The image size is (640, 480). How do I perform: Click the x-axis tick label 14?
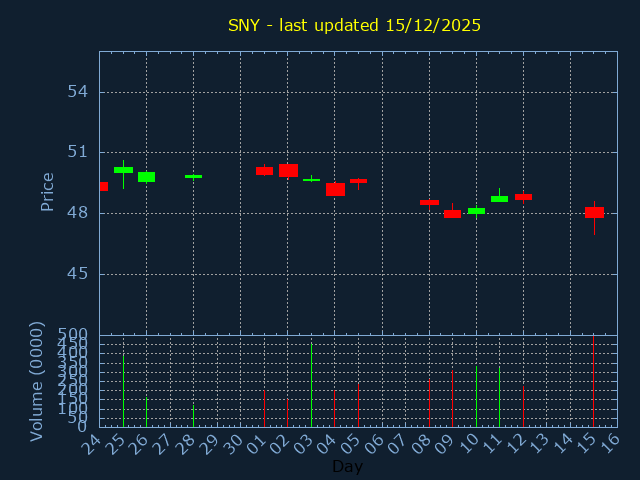564,444
